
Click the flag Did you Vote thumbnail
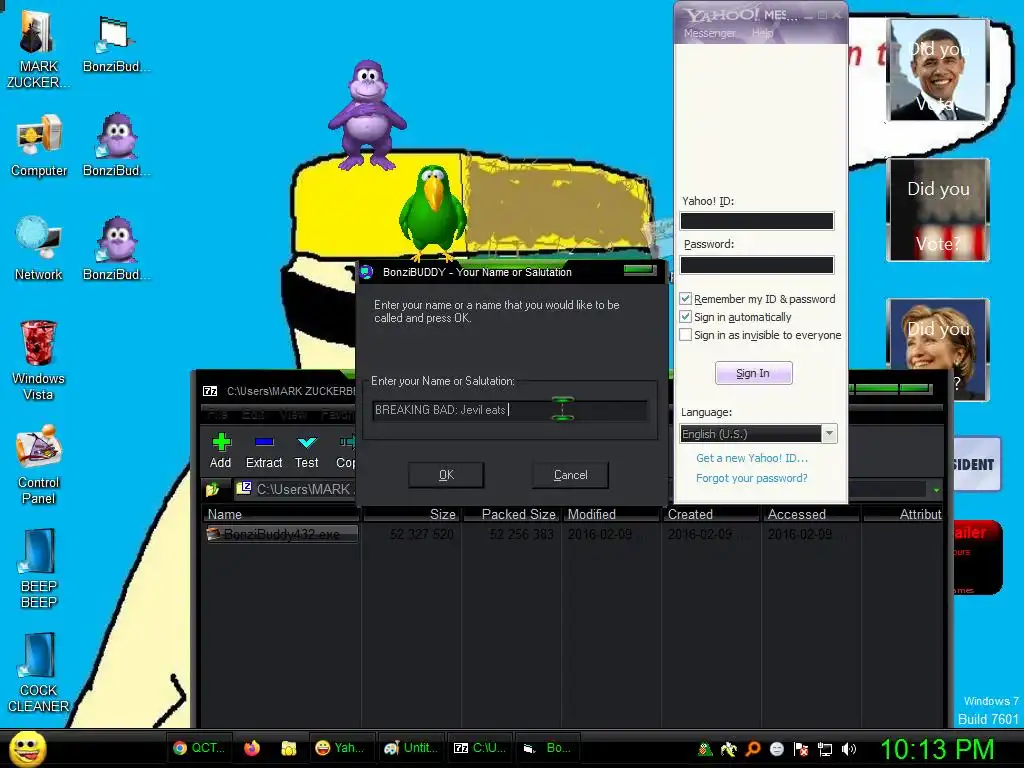(938, 210)
